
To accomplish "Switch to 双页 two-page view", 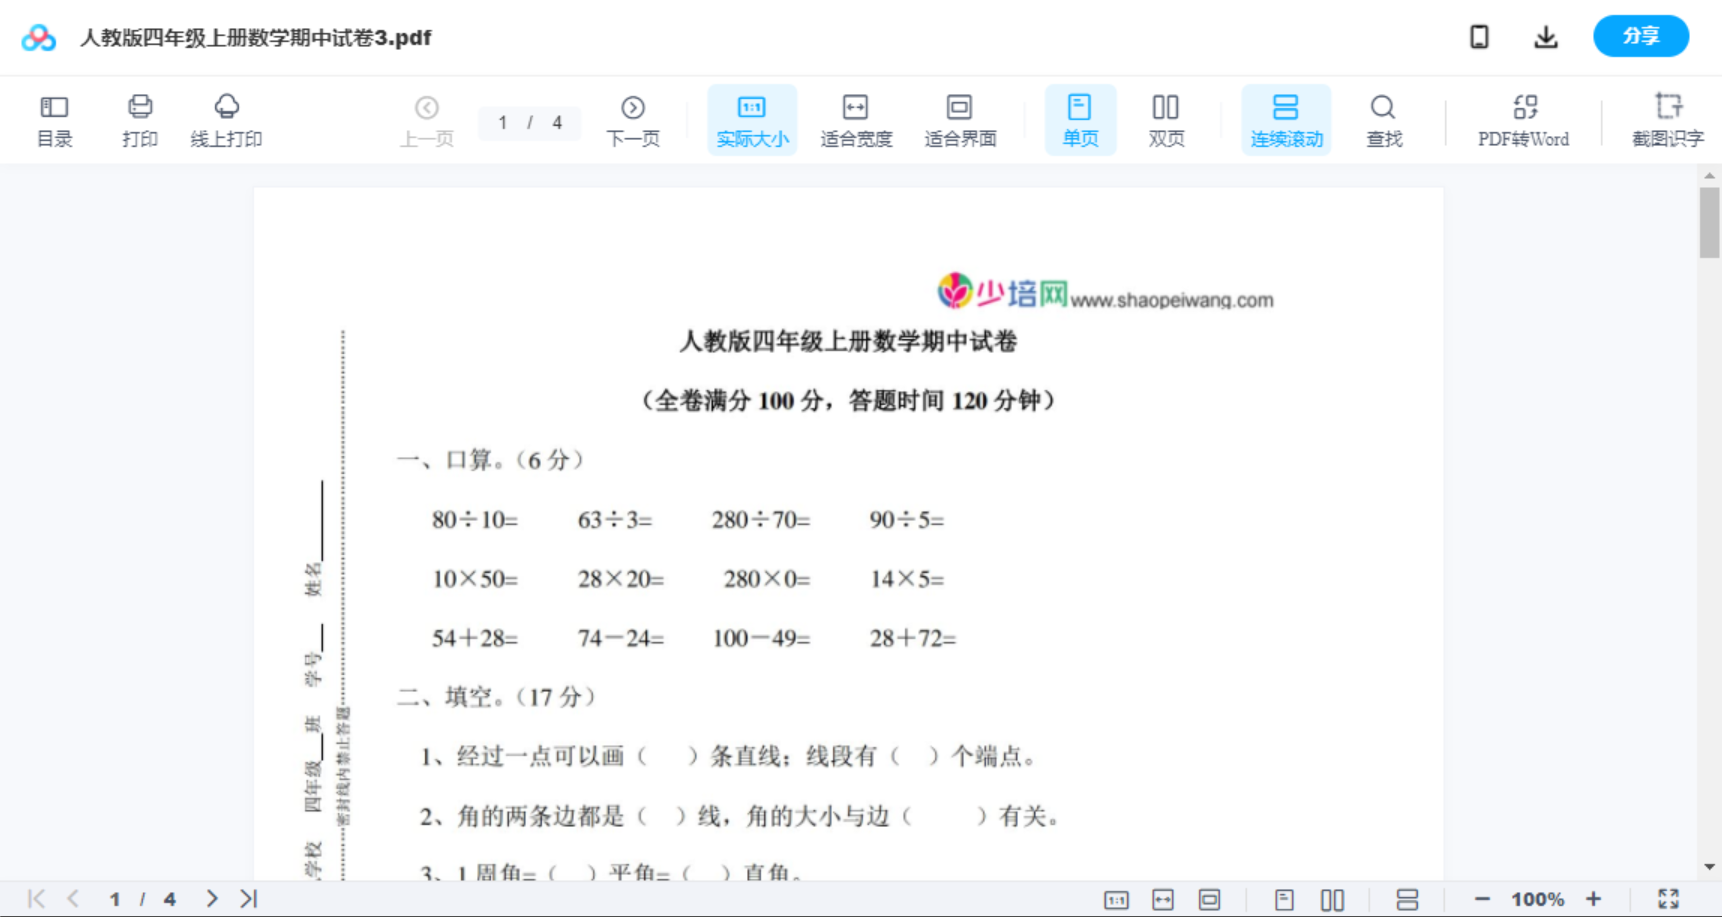I will (1166, 119).
